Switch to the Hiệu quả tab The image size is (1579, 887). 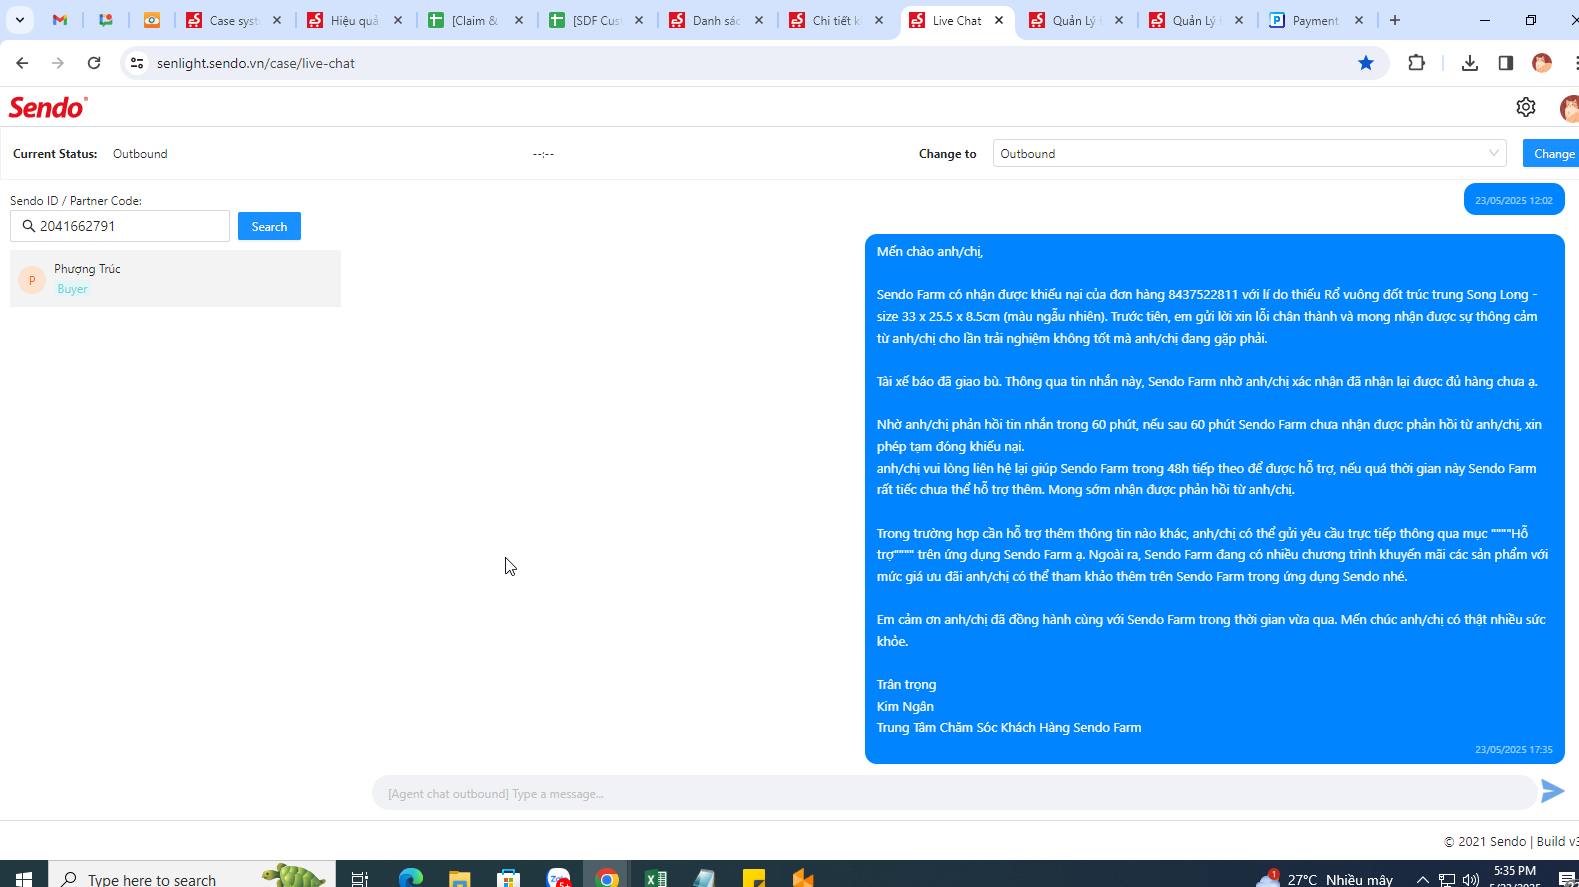[355, 20]
